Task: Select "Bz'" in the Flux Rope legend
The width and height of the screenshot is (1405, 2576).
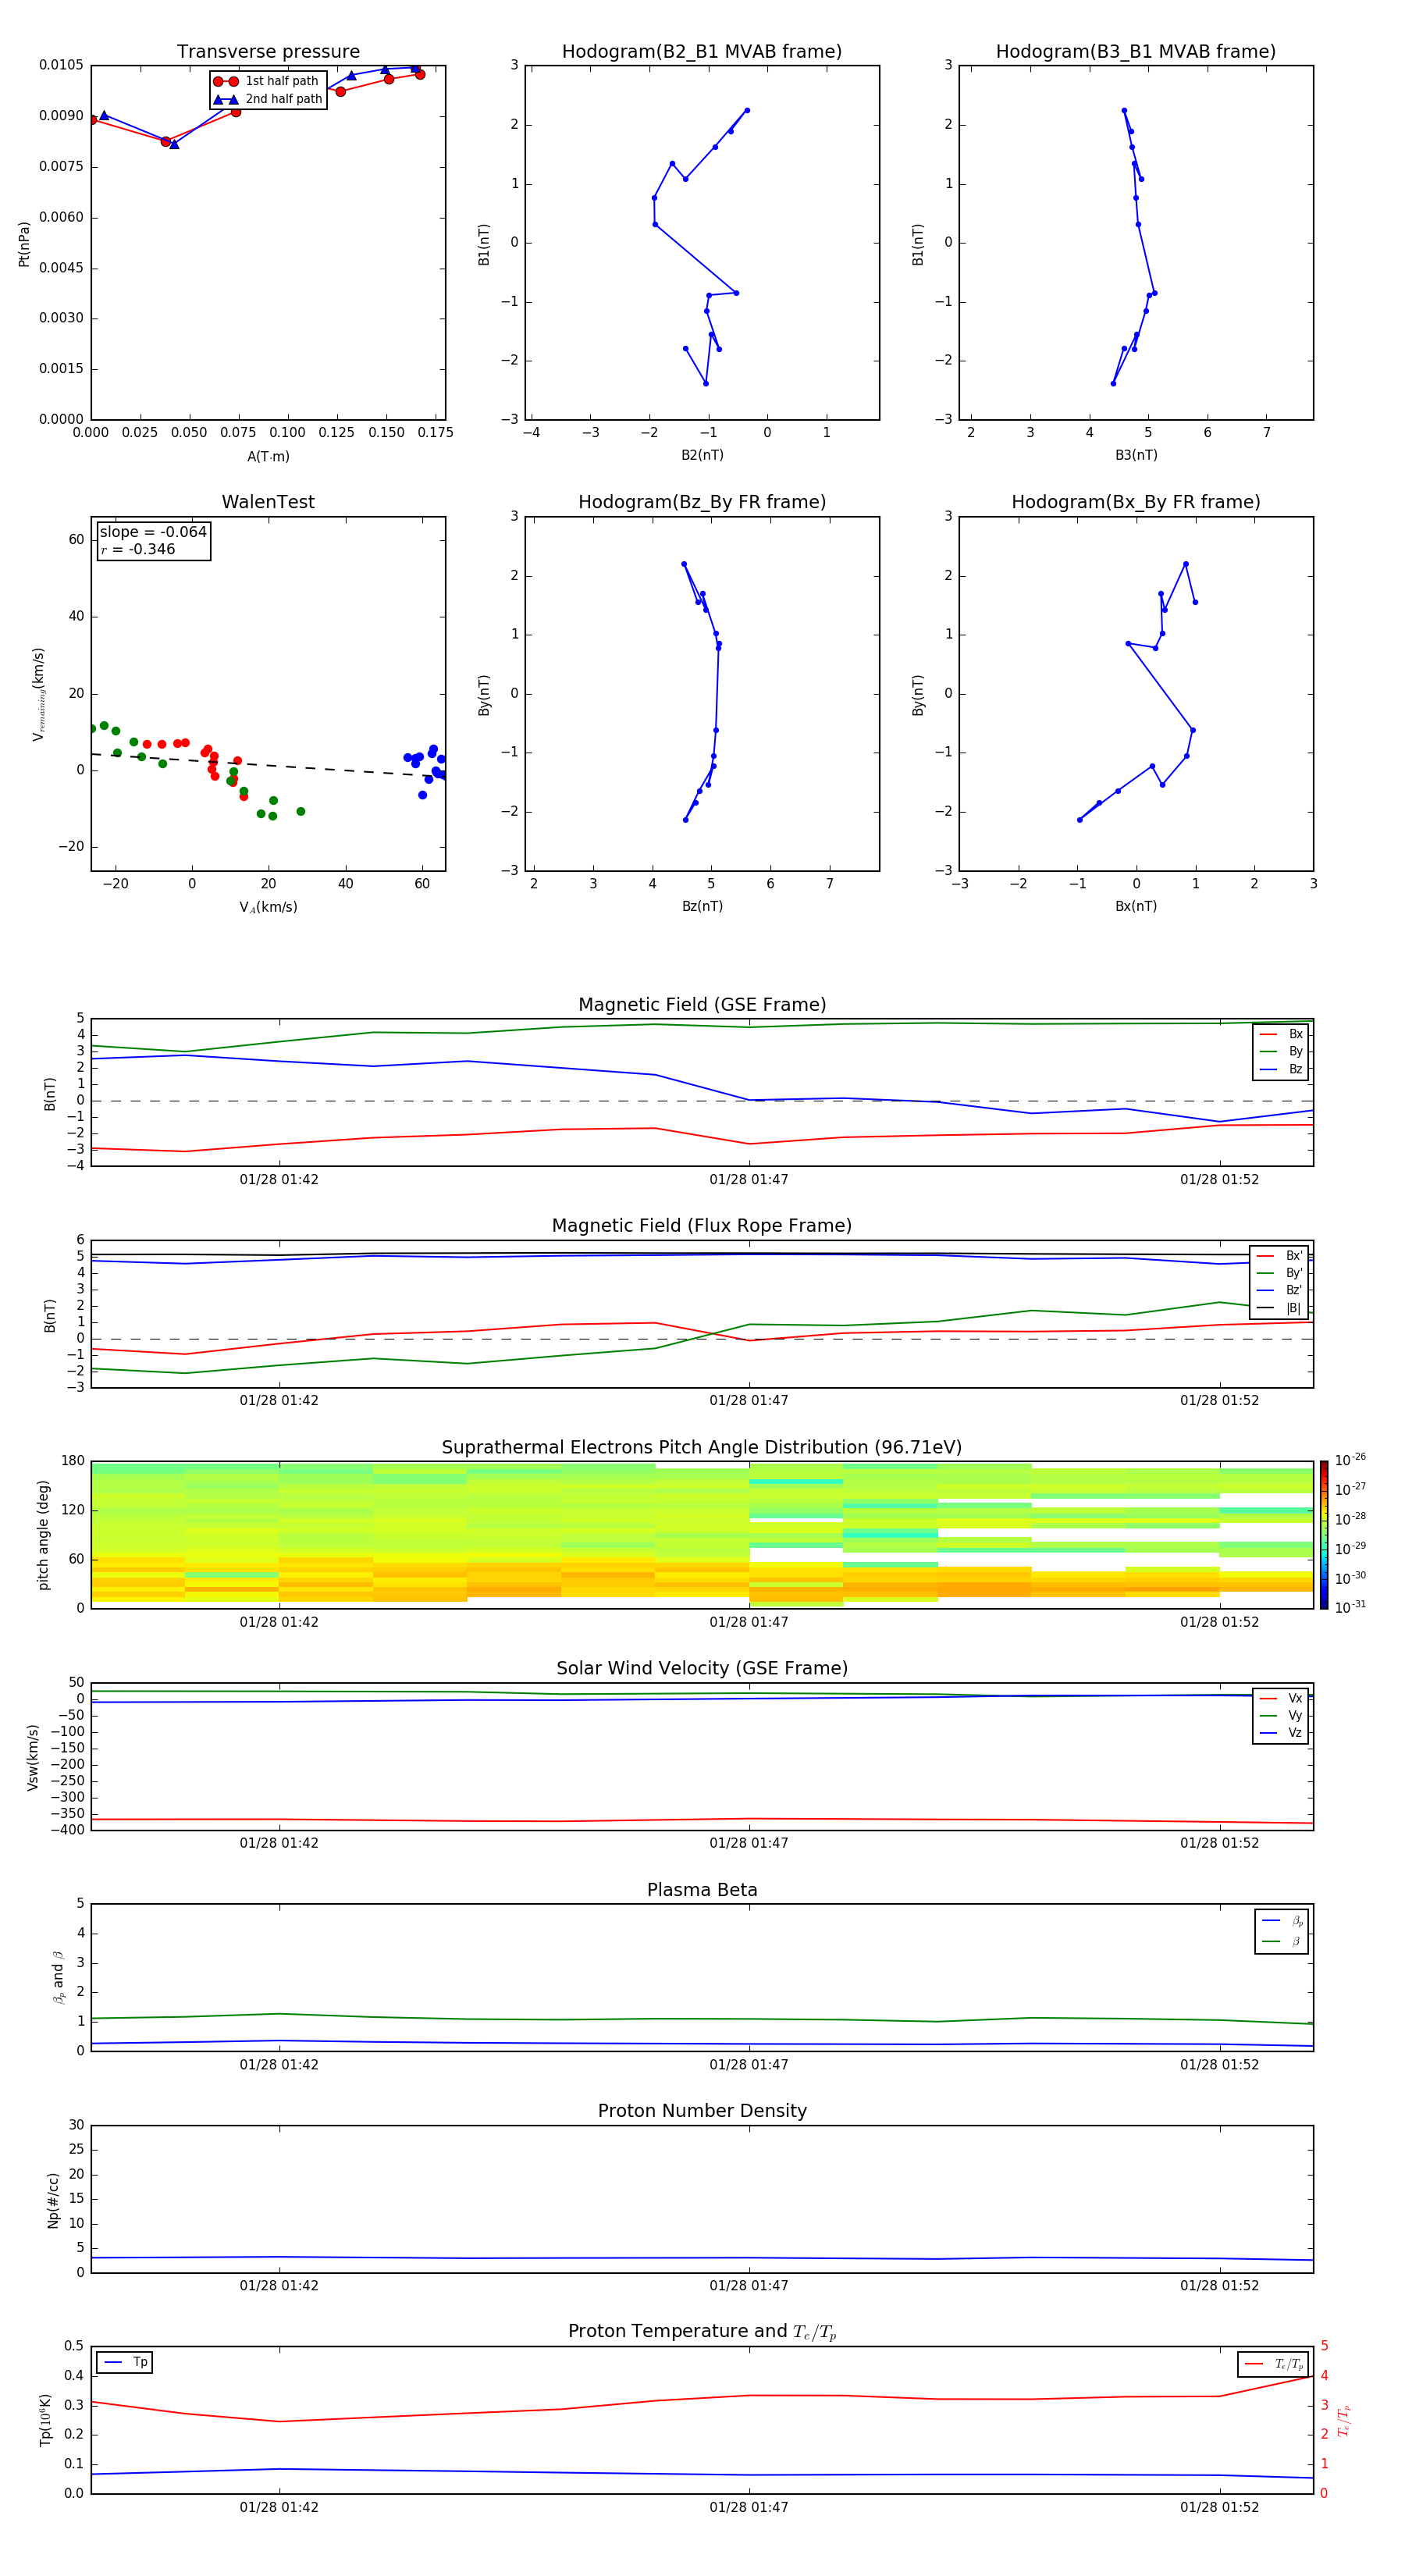Action: click(x=1280, y=1290)
